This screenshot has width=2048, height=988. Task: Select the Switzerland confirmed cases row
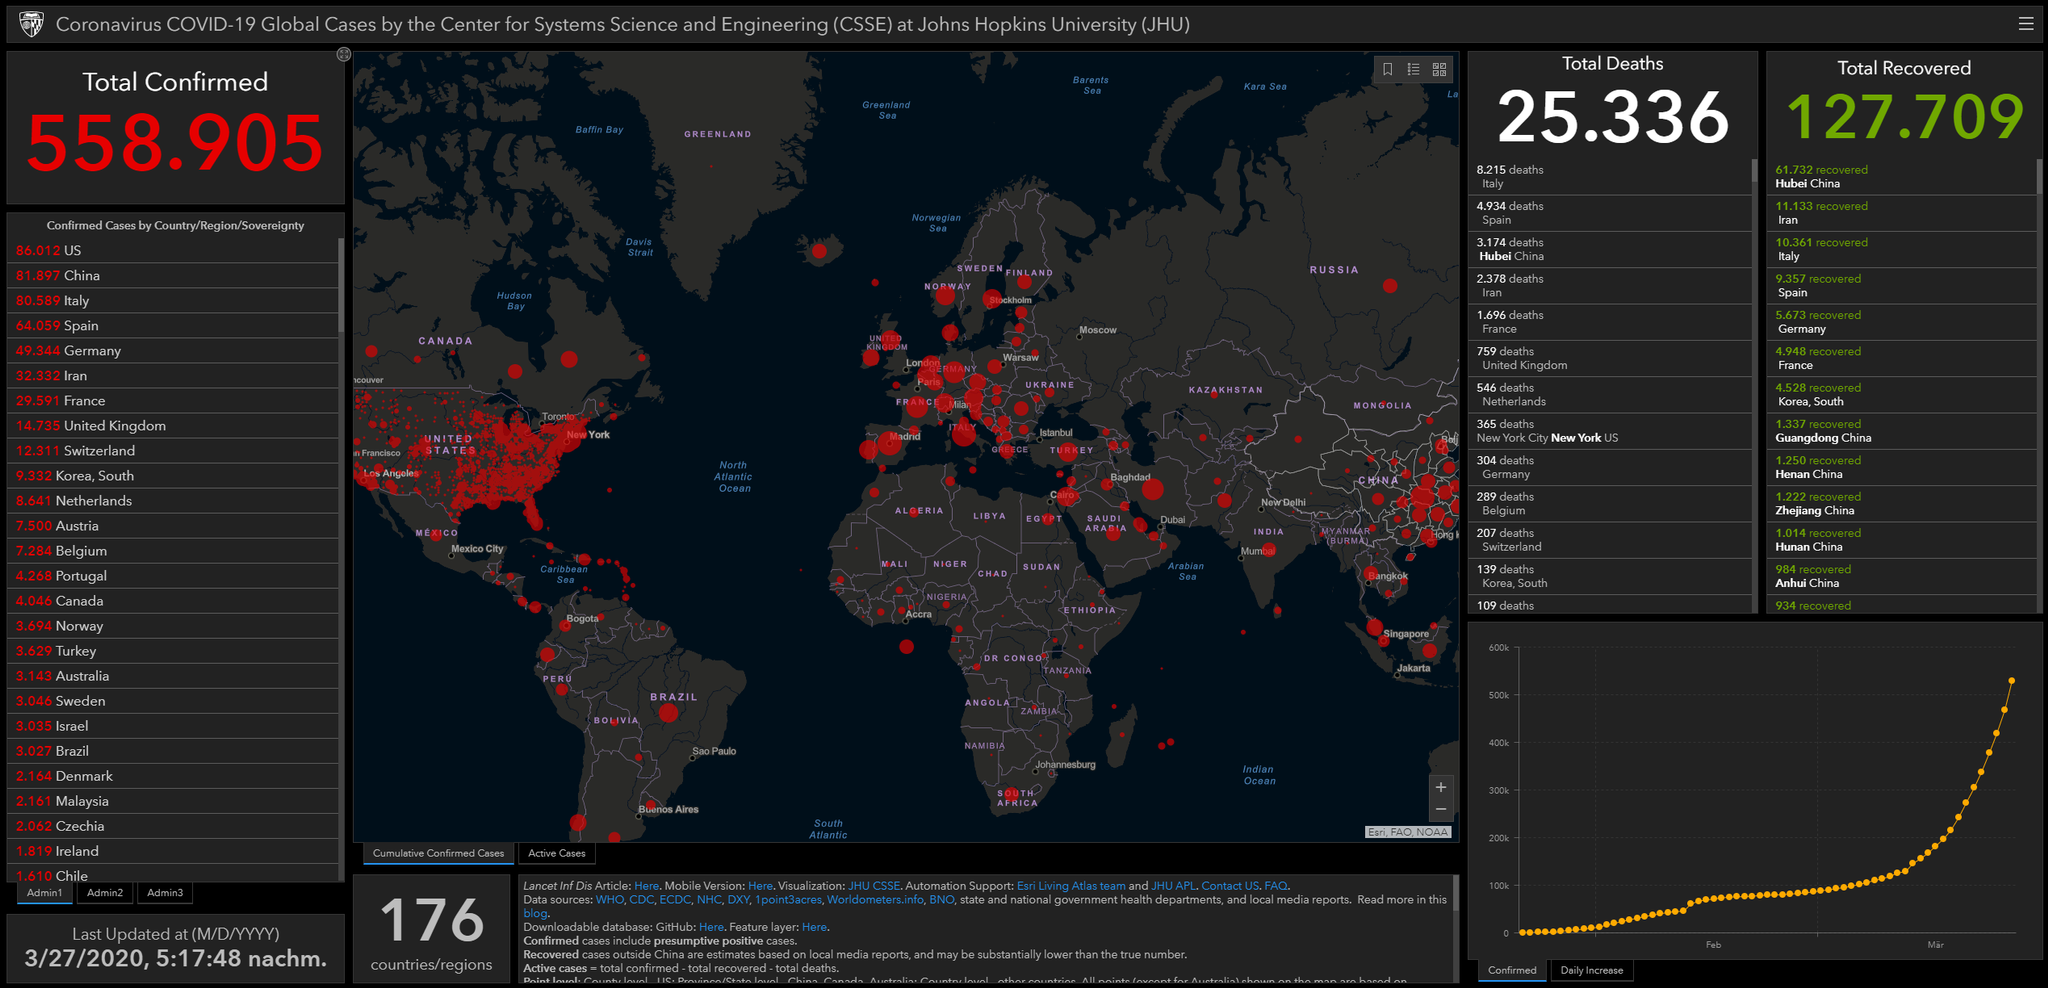(x=174, y=450)
